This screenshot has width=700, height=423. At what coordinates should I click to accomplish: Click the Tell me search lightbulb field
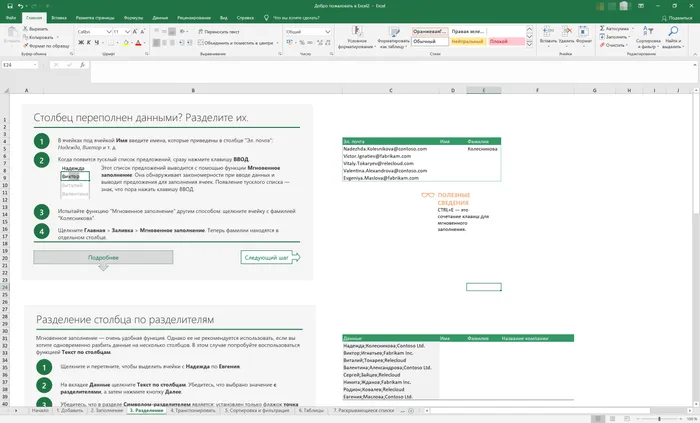tap(292, 18)
